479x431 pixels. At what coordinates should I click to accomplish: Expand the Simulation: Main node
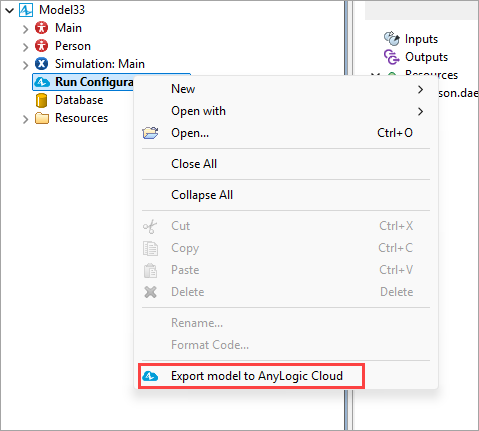click(25, 65)
